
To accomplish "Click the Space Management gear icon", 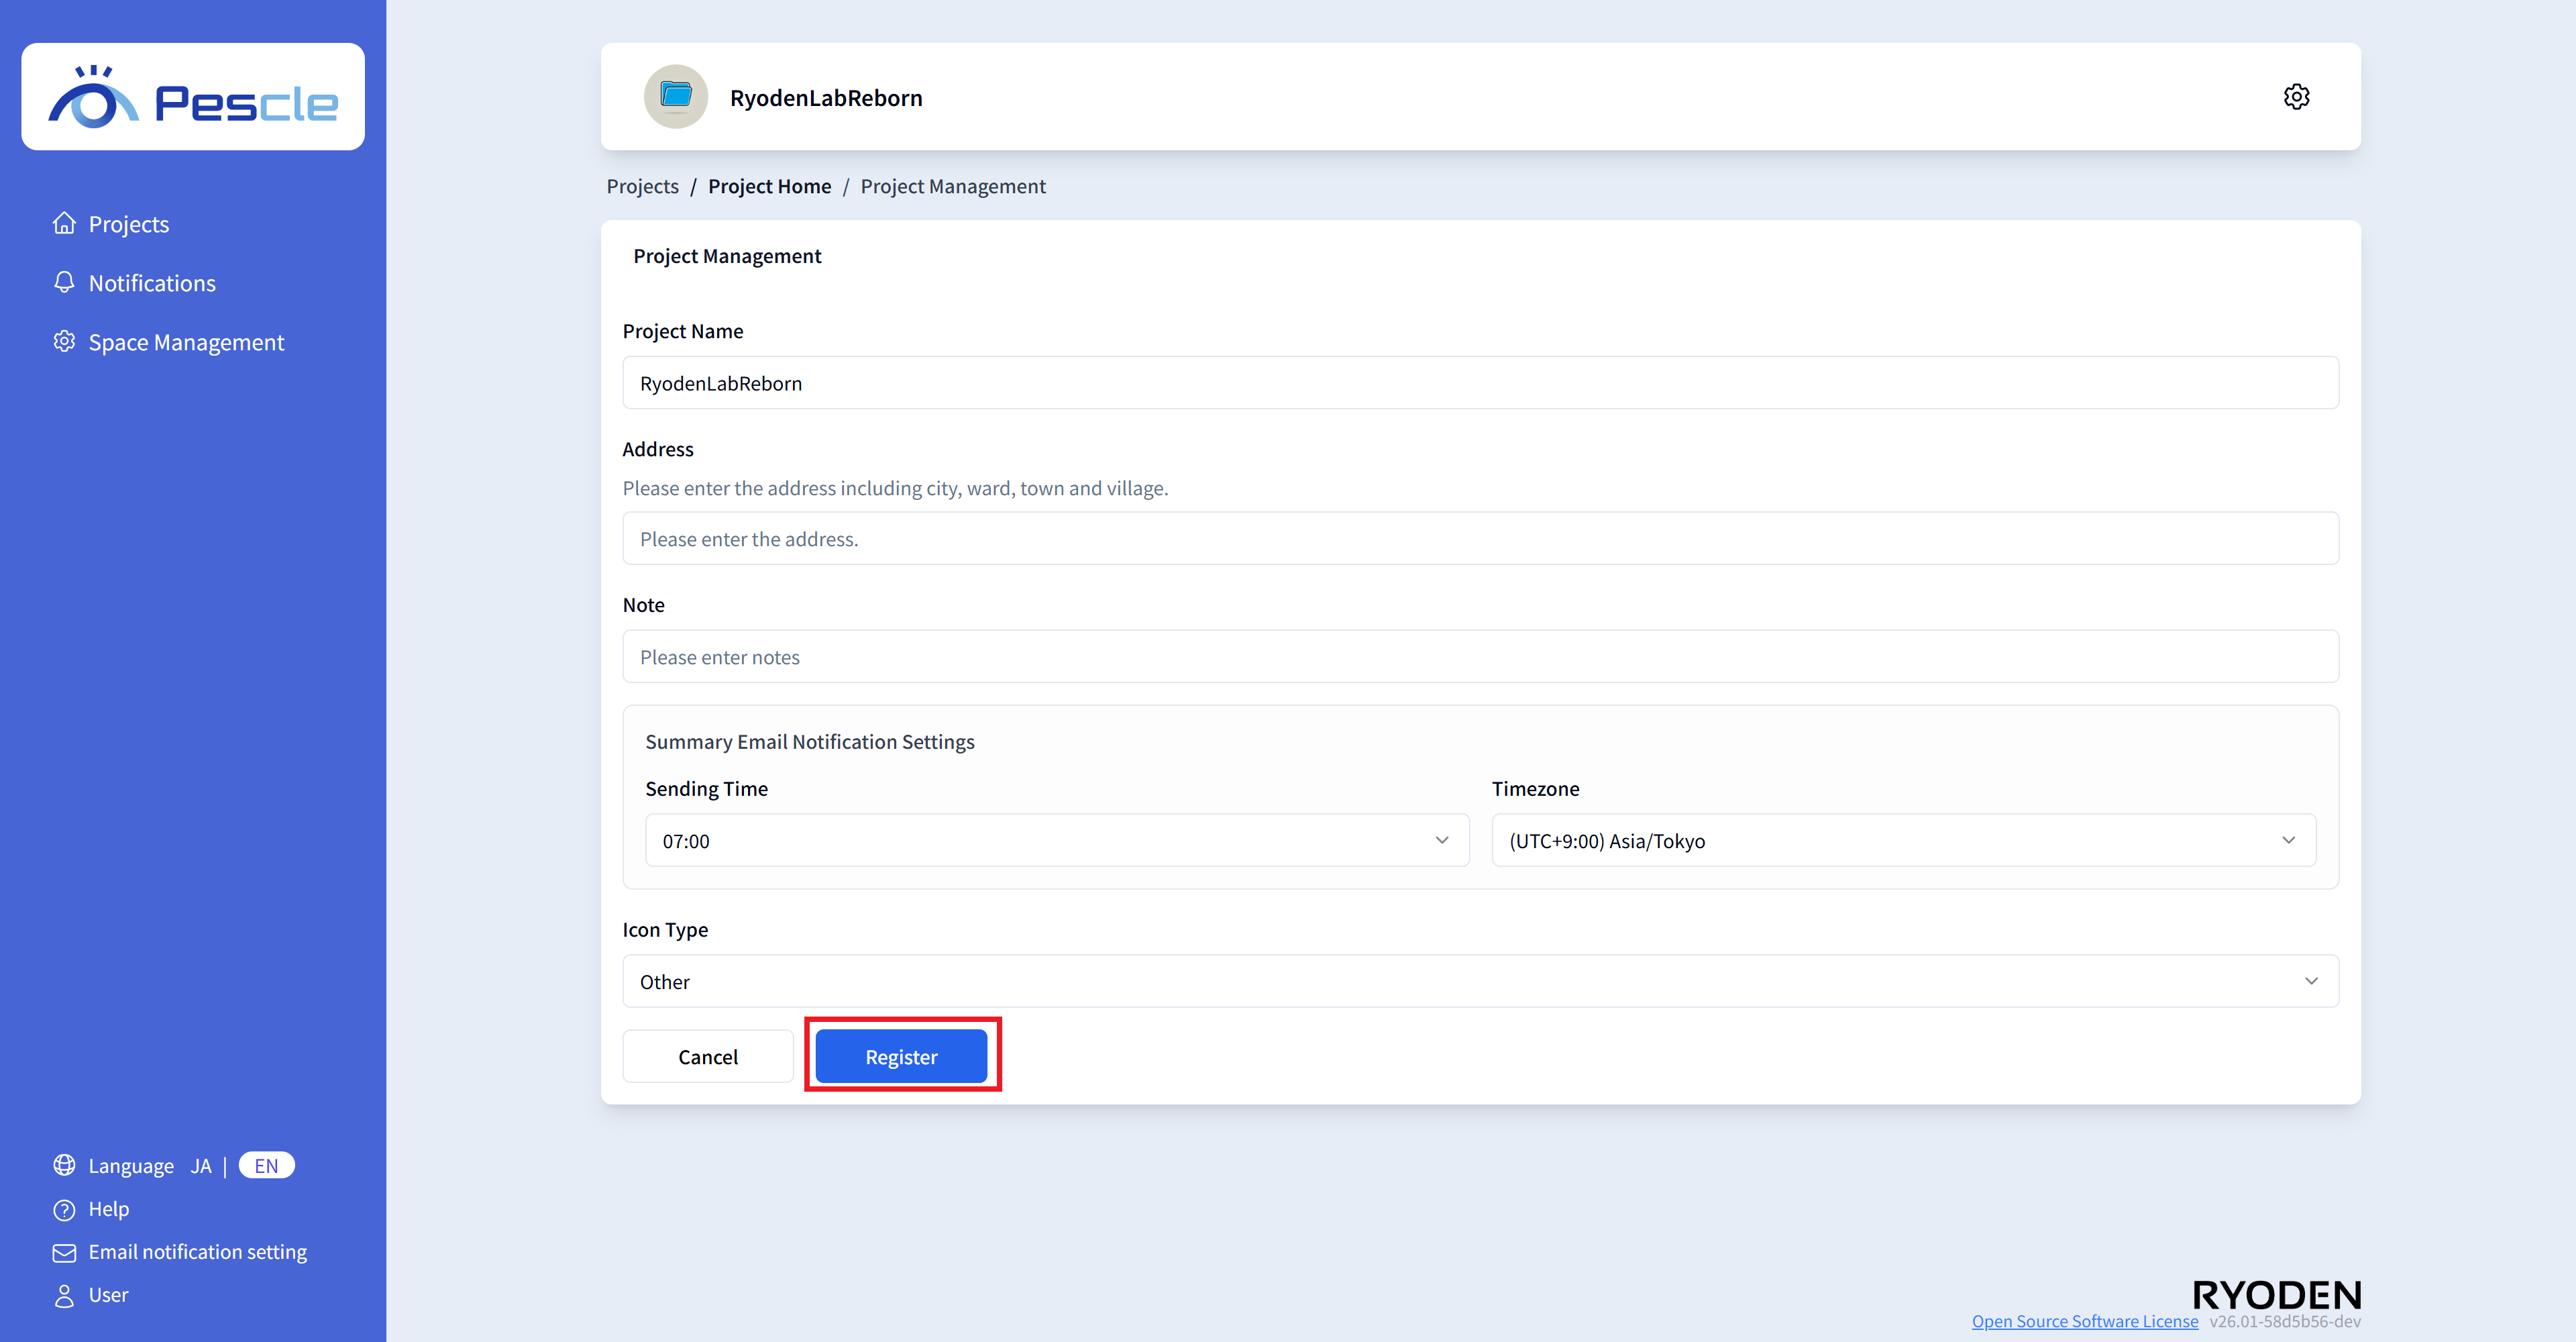I will (64, 342).
